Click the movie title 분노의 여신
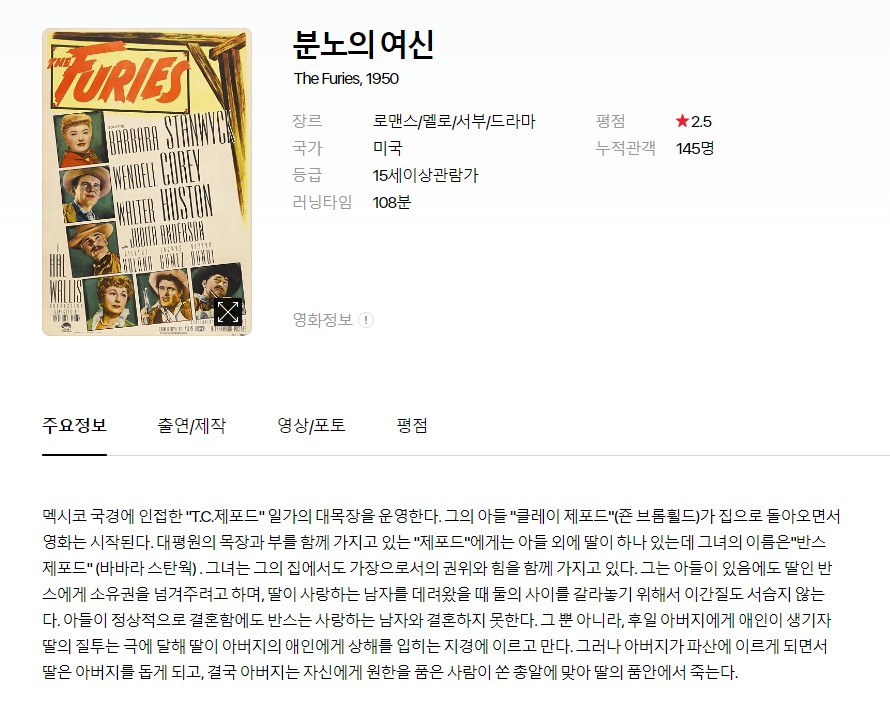890x716 pixels. [364, 44]
